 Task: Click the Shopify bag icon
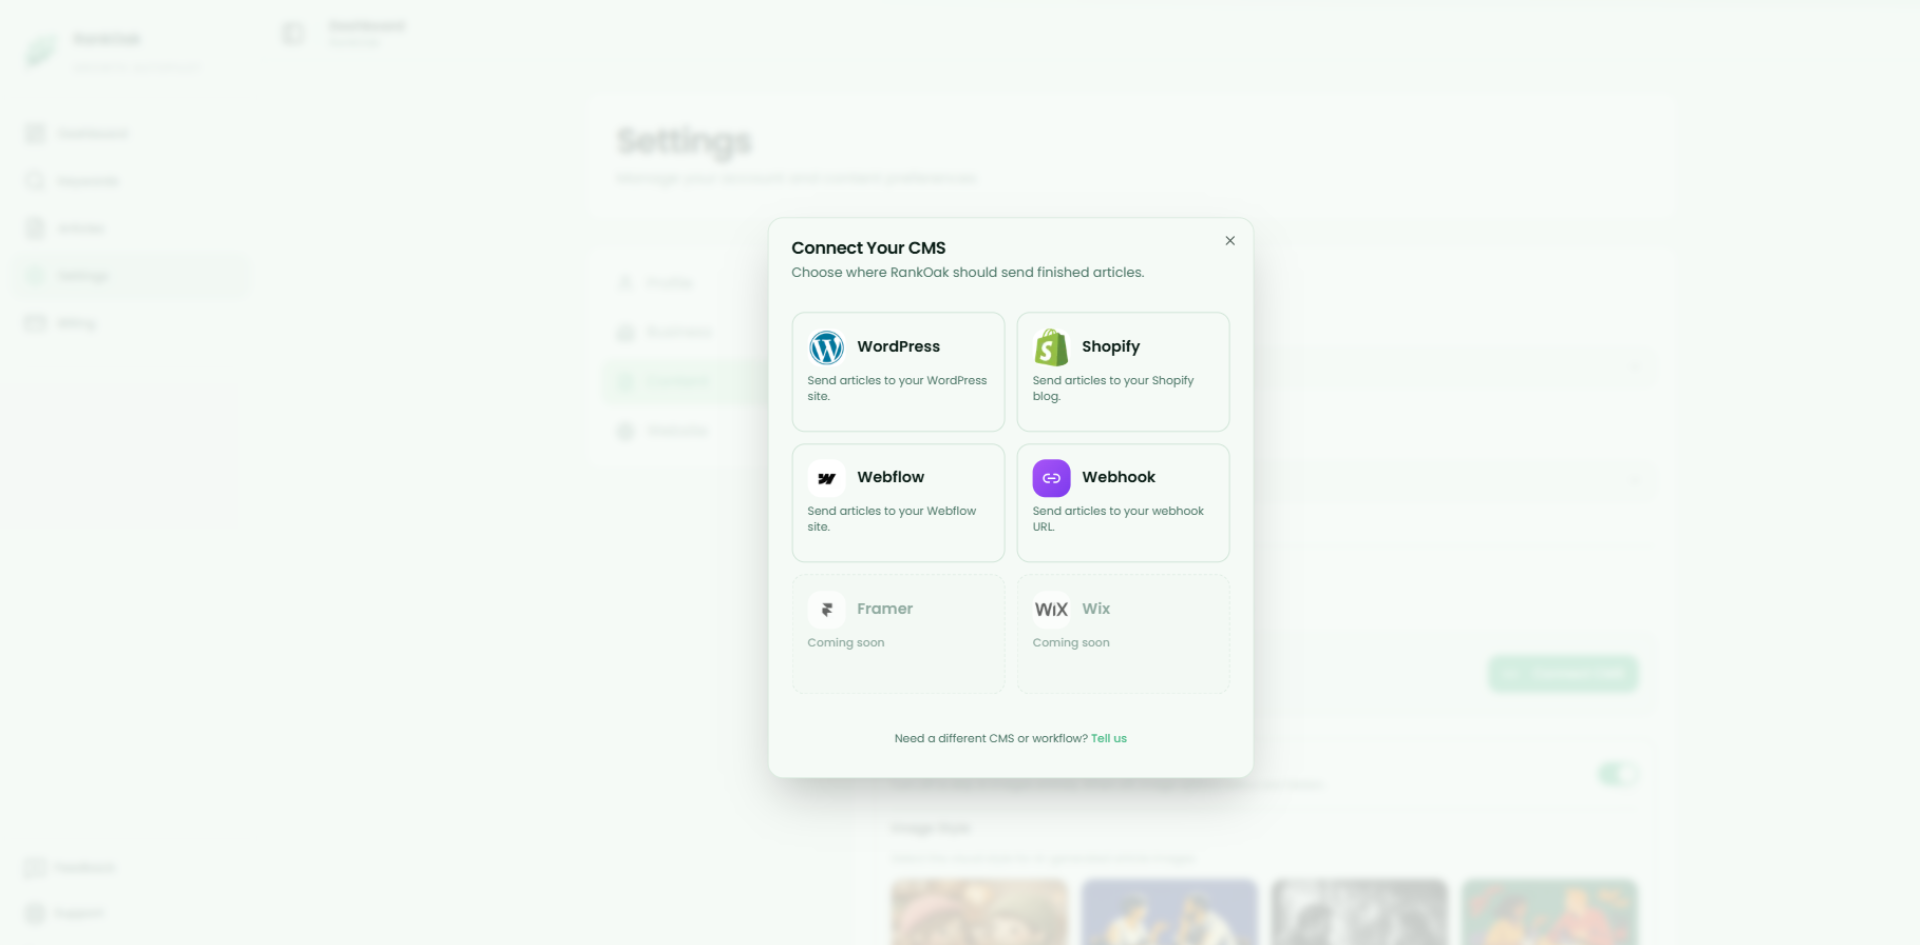click(x=1051, y=347)
